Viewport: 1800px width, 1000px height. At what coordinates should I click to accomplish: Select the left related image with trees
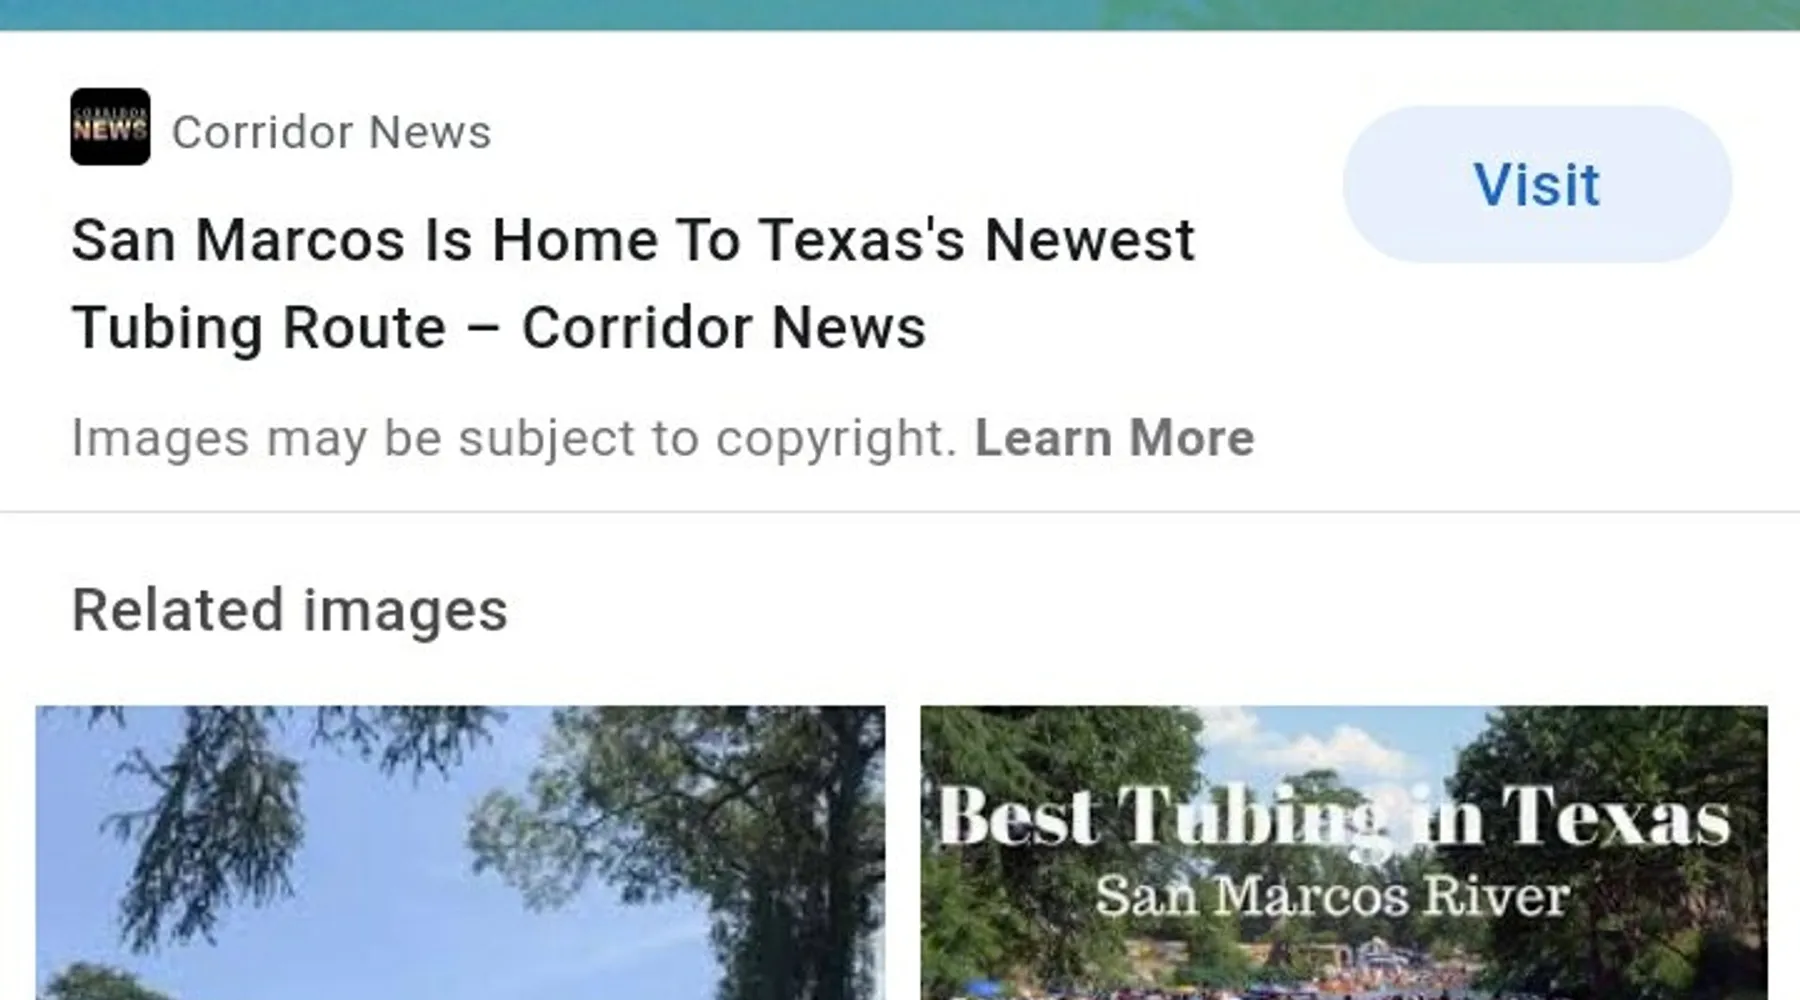[x=460, y=853]
